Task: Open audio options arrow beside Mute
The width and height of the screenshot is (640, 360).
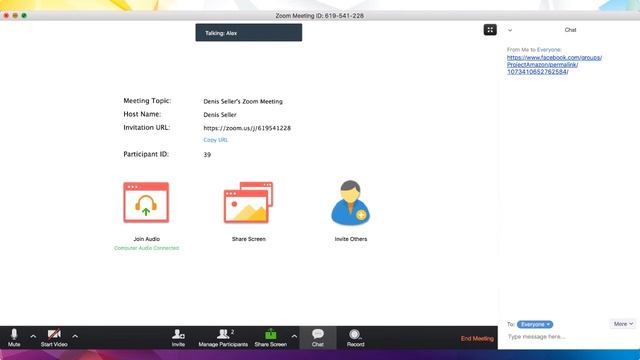Action: pos(33,337)
